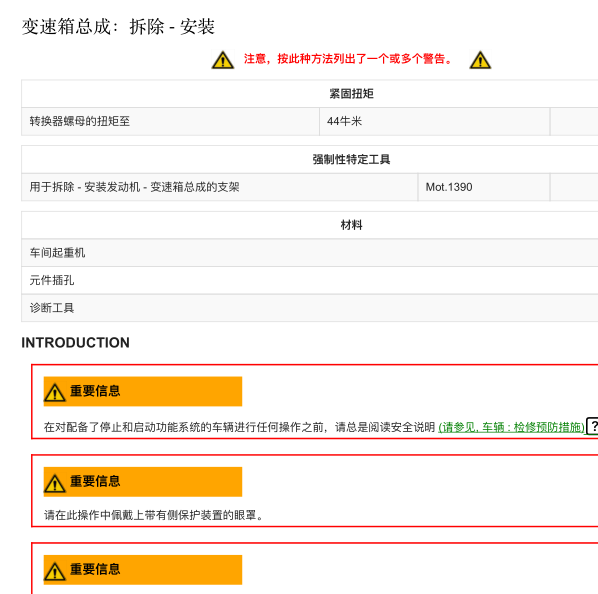The image size is (598, 594).
Task: Select the 转换器螺母的扭矩至 cell
Action: point(170,122)
